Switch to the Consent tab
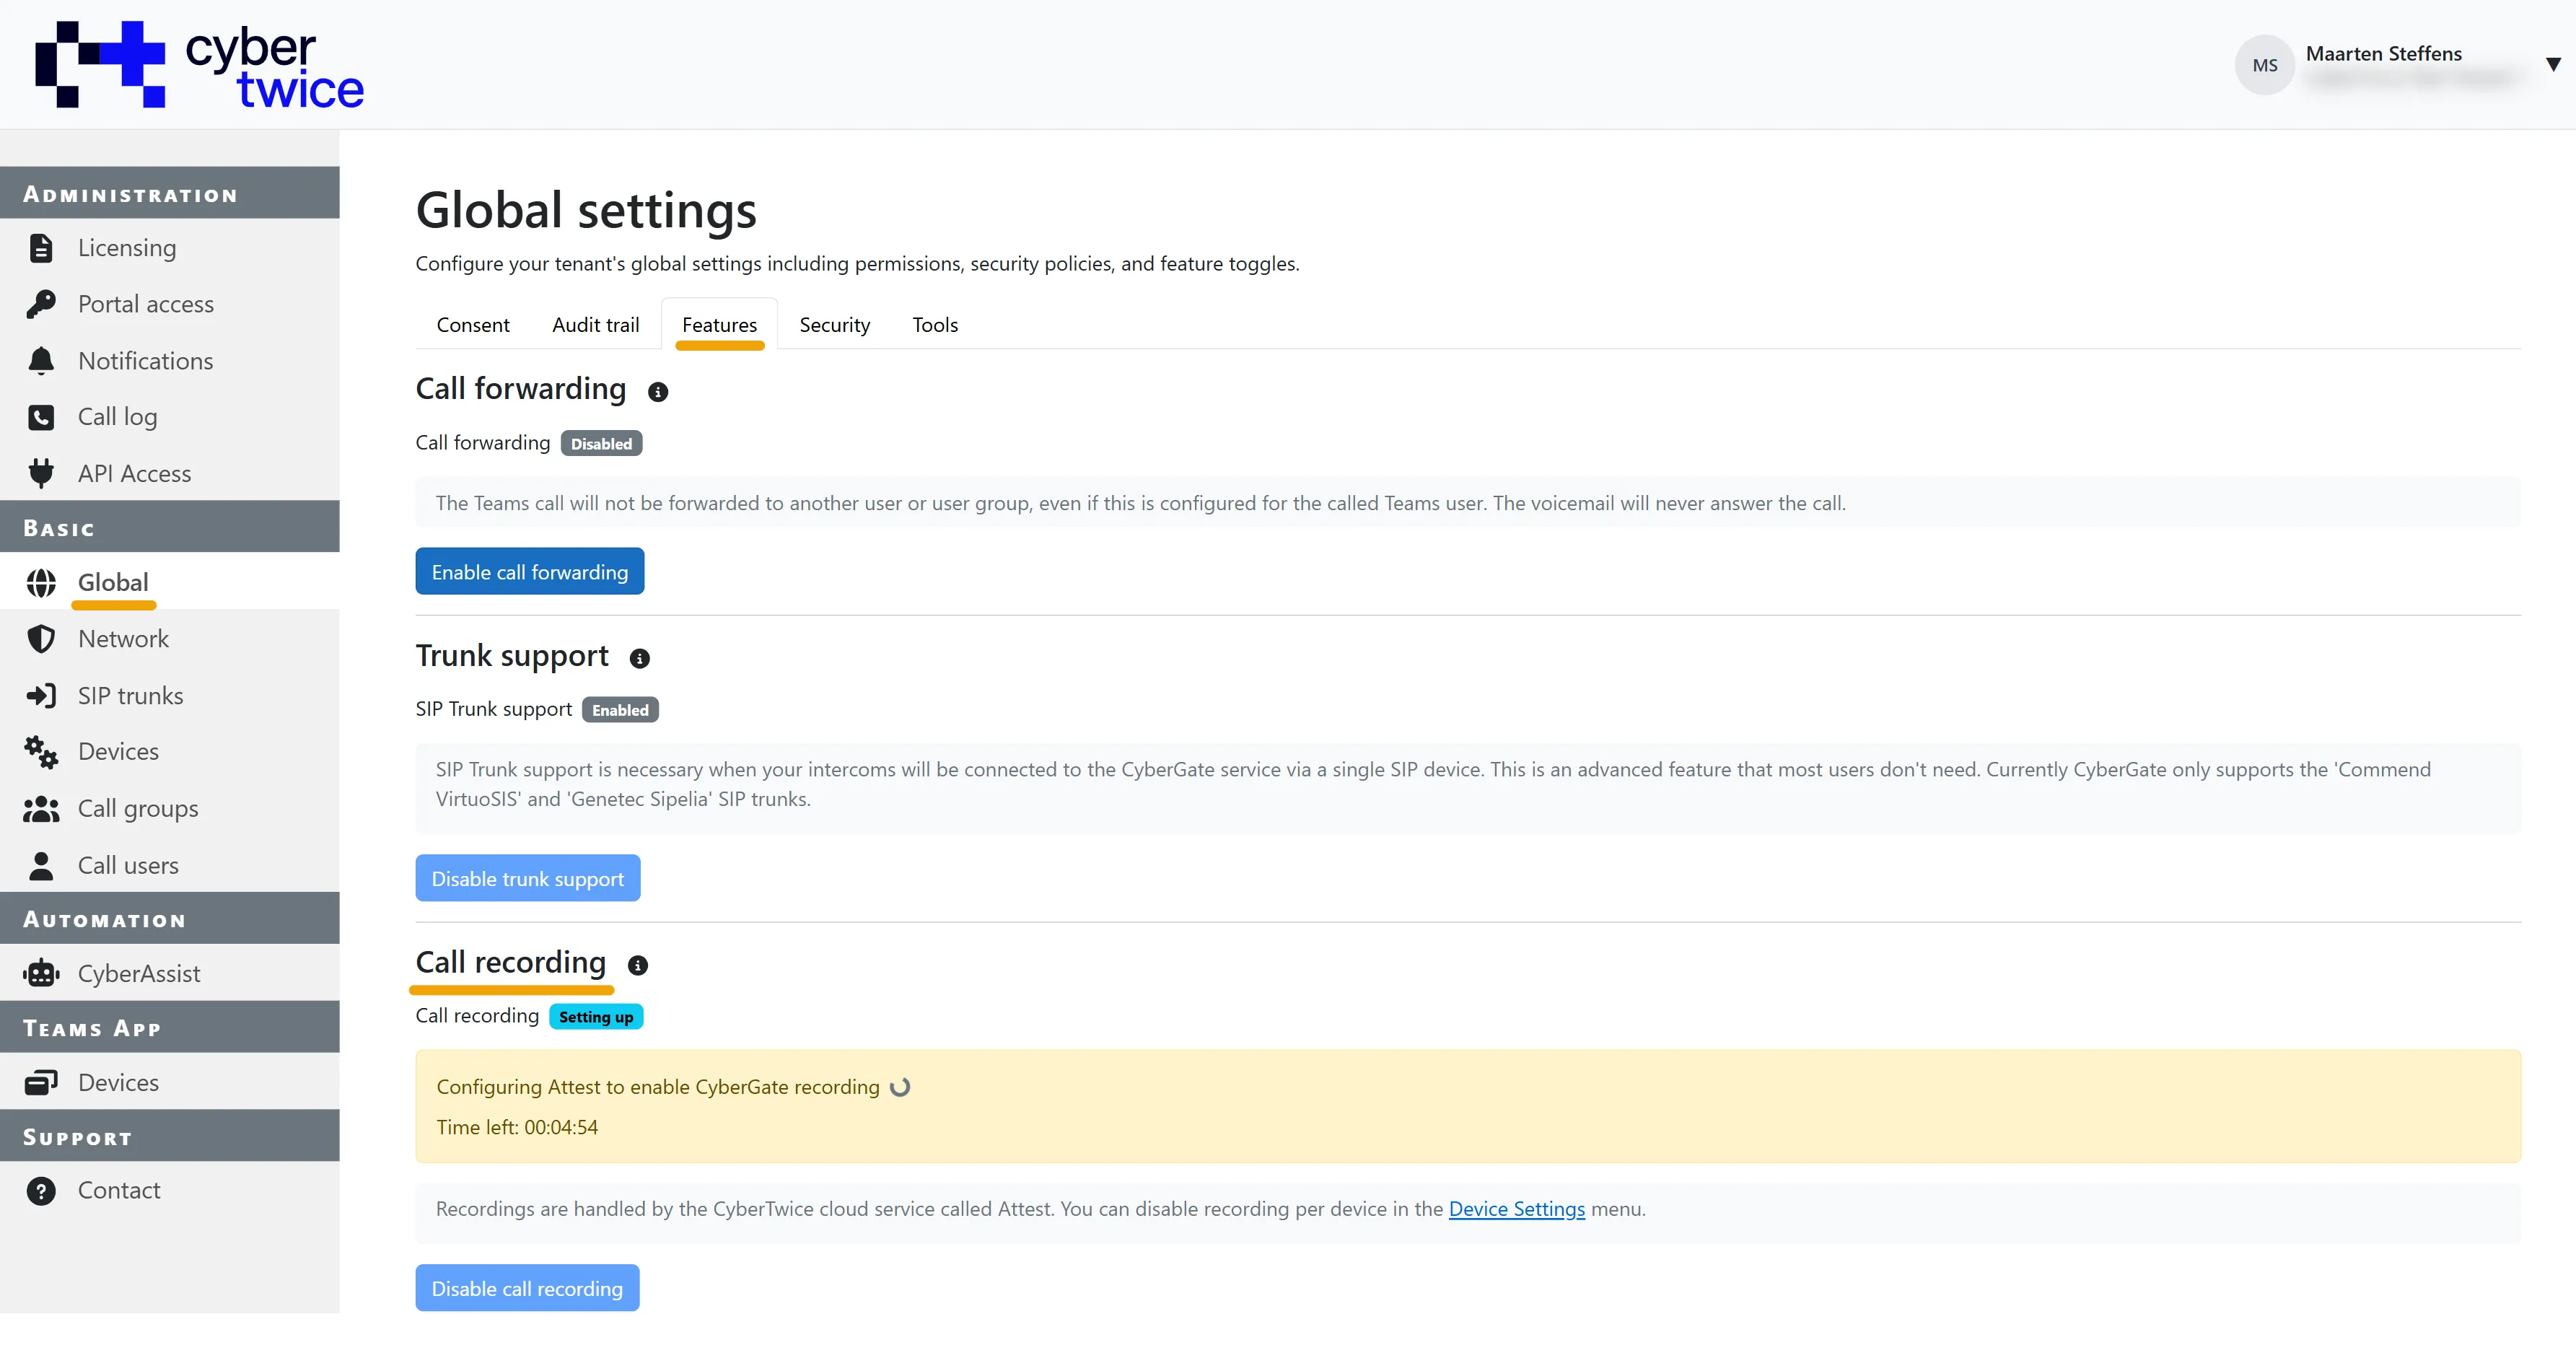This screenshot has height=1358, width=2576. 473,325
